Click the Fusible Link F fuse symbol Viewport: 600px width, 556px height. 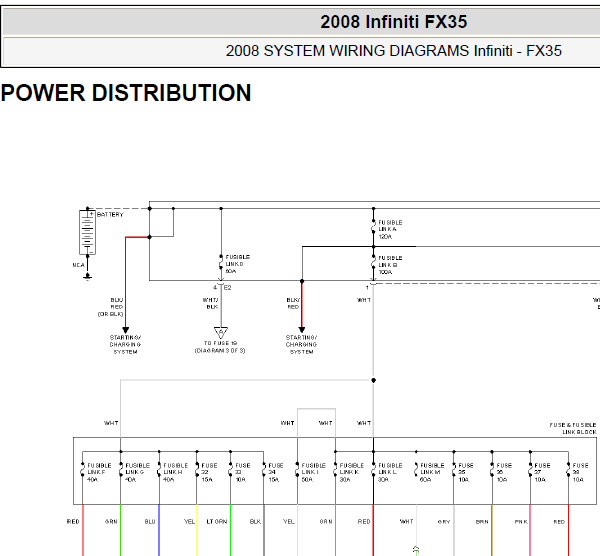click(x=82, y=470)
